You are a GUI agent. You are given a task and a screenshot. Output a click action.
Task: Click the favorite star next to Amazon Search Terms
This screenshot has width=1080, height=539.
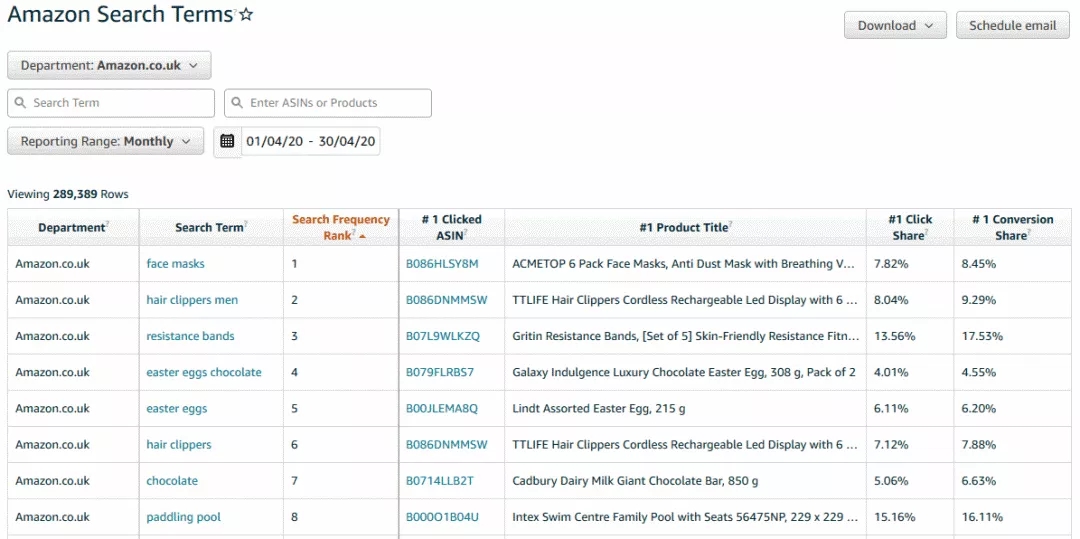tap(246, 15)
